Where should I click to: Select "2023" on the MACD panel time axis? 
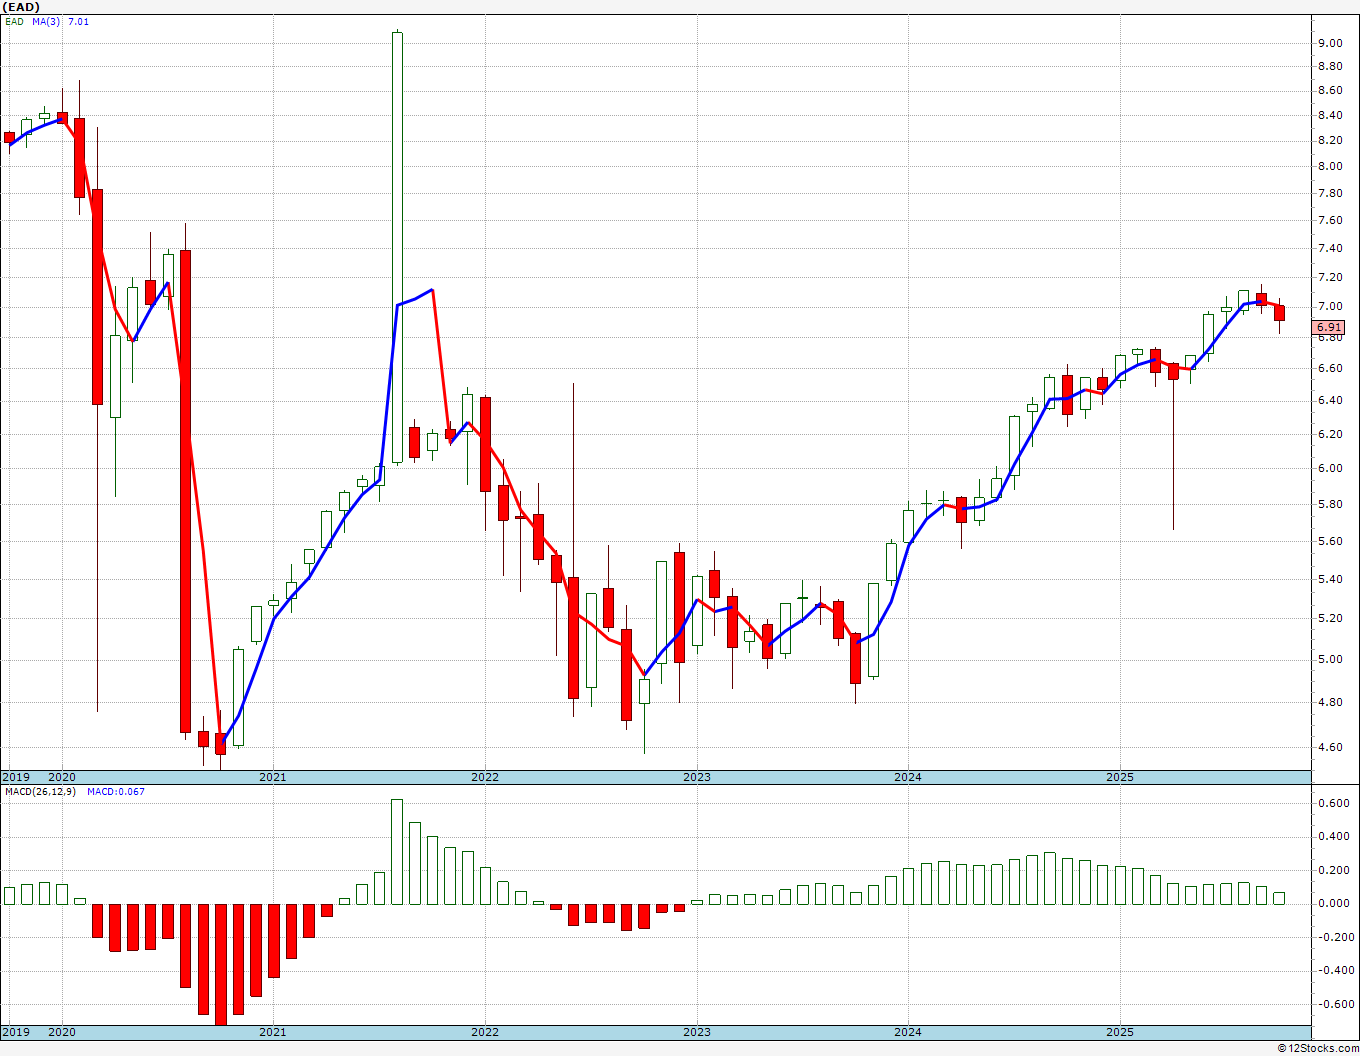(697, 1032)
